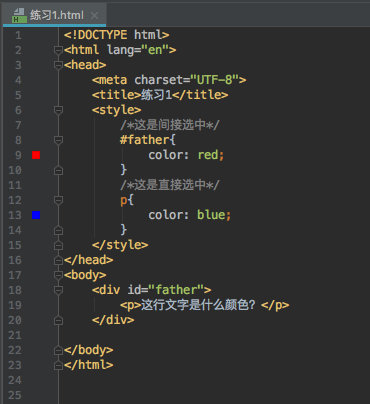Click line number 25 in the gutter

pyautogui.click(x=15, y=395)
